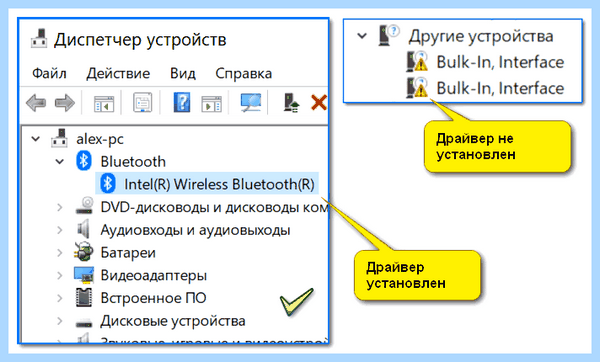Viewport: 600px width, 362px height.
Task: Open the Properties sheet toolbar icon
Action: tap(142, 103)
